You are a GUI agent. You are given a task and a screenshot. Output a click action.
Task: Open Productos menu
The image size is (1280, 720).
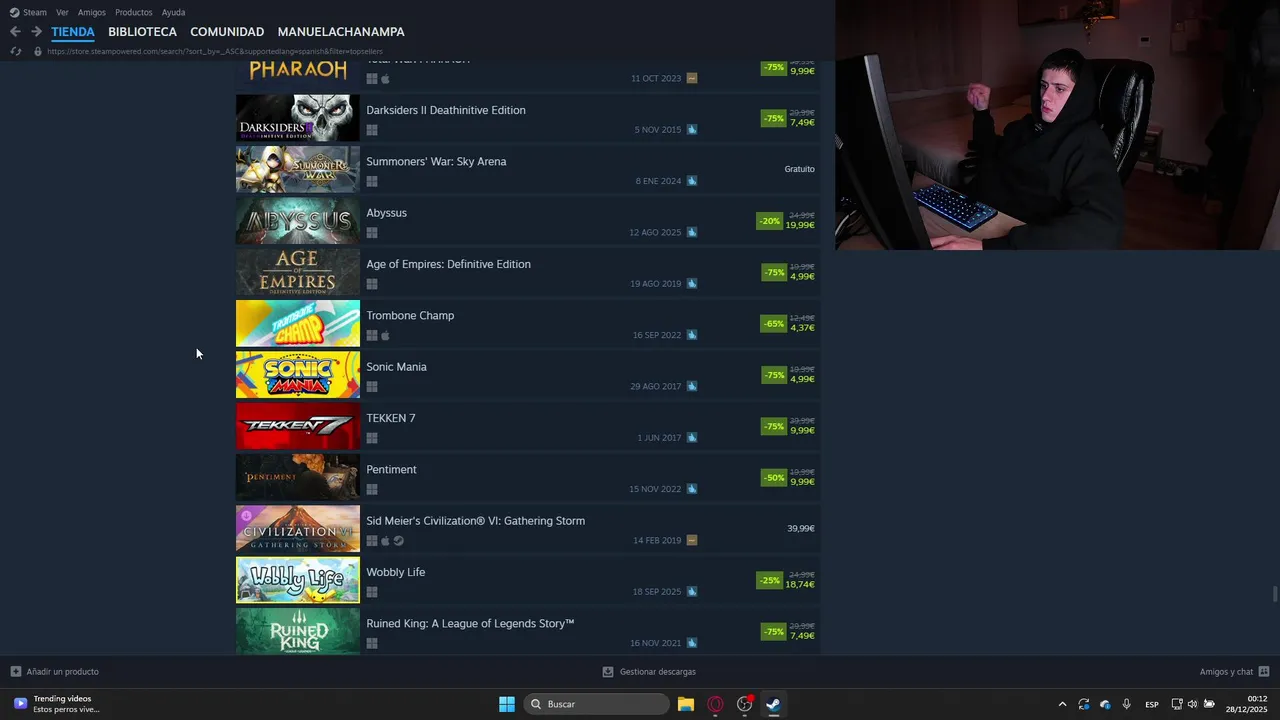[134, 12]
